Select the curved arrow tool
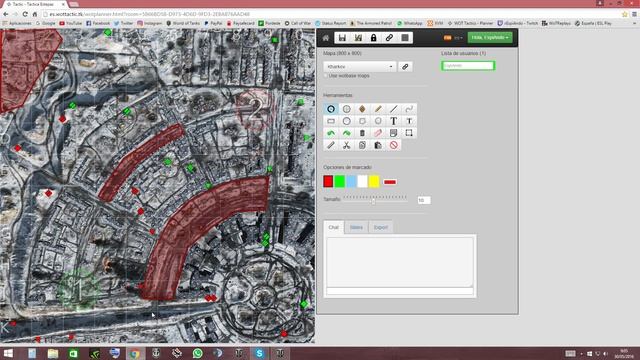 tap(409, 109)
